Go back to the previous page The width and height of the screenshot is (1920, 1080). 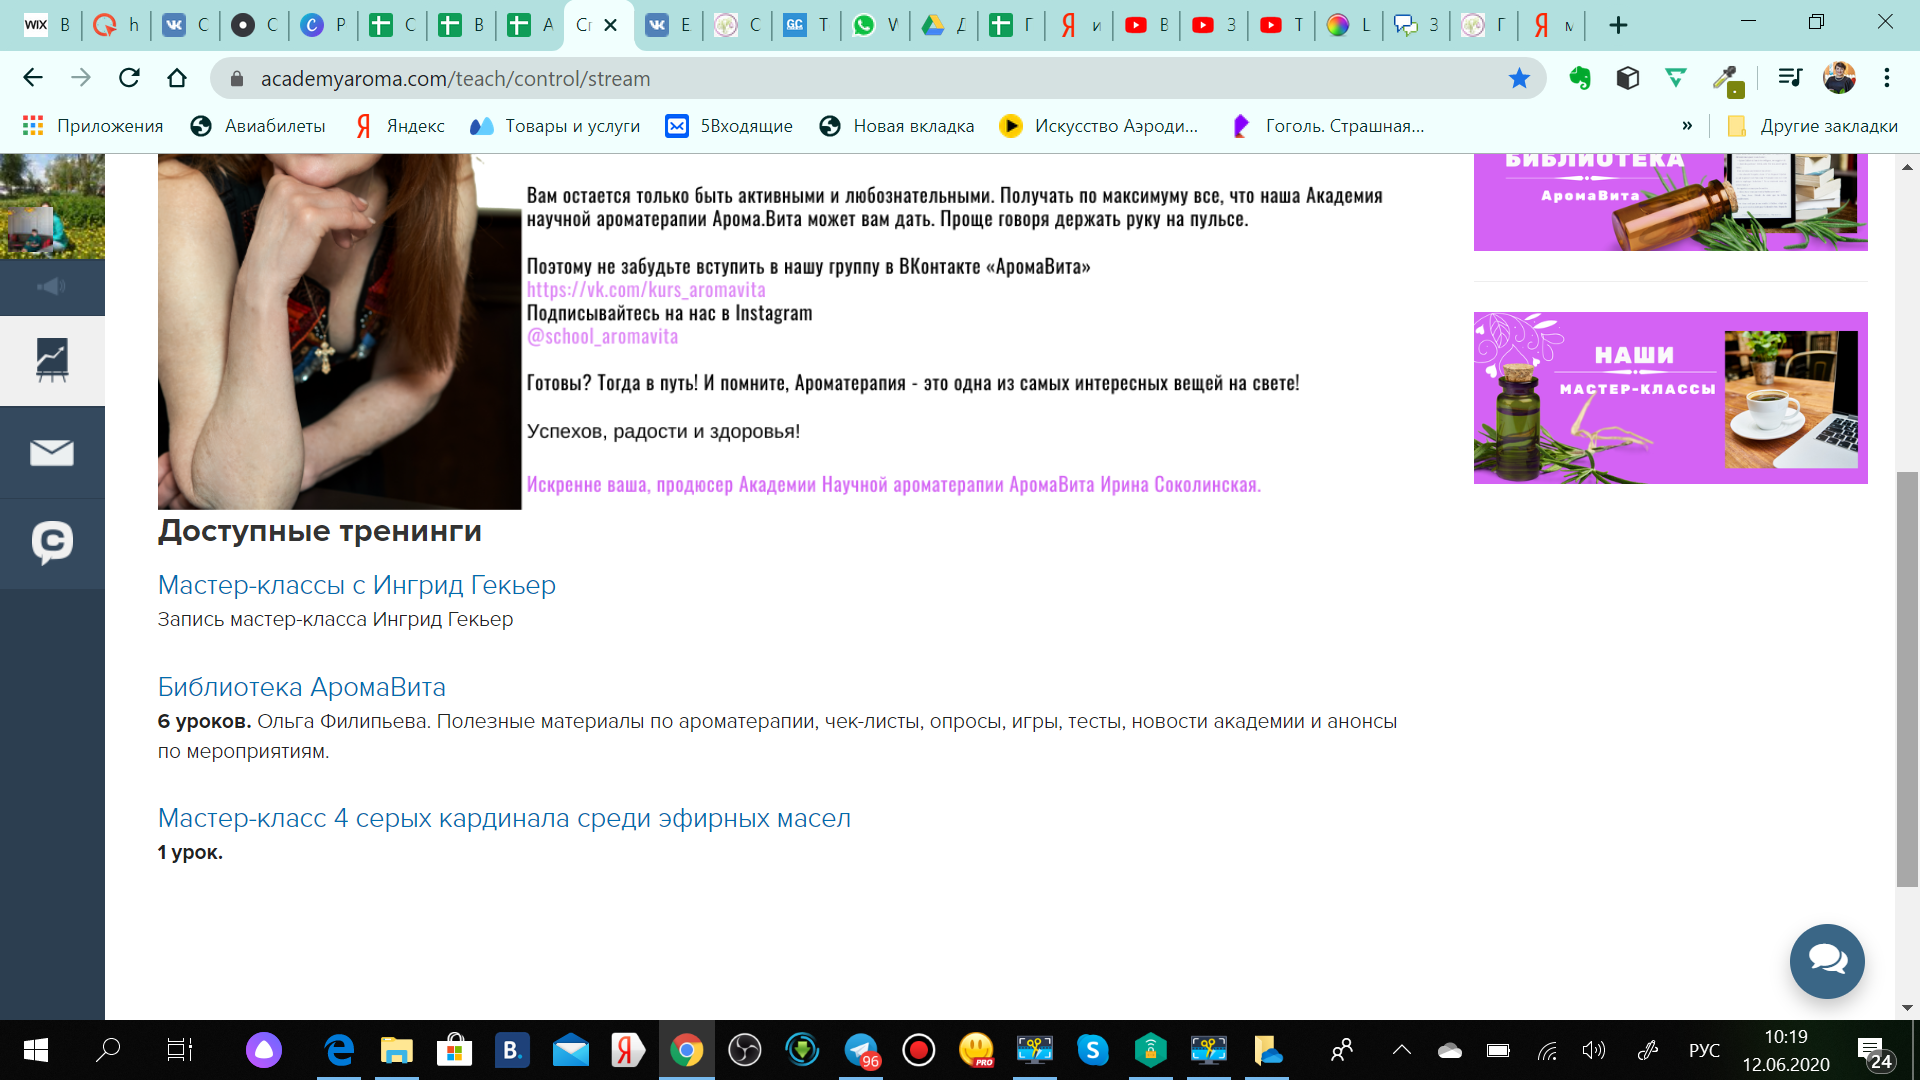click(33, 78)
